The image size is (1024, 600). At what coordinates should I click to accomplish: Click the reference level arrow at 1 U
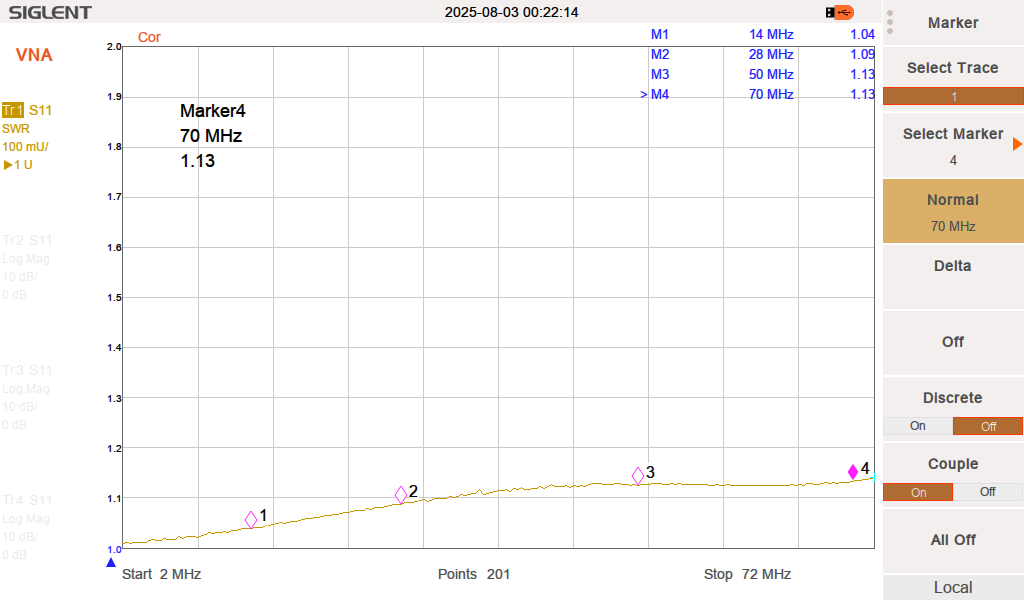[7, 165]
